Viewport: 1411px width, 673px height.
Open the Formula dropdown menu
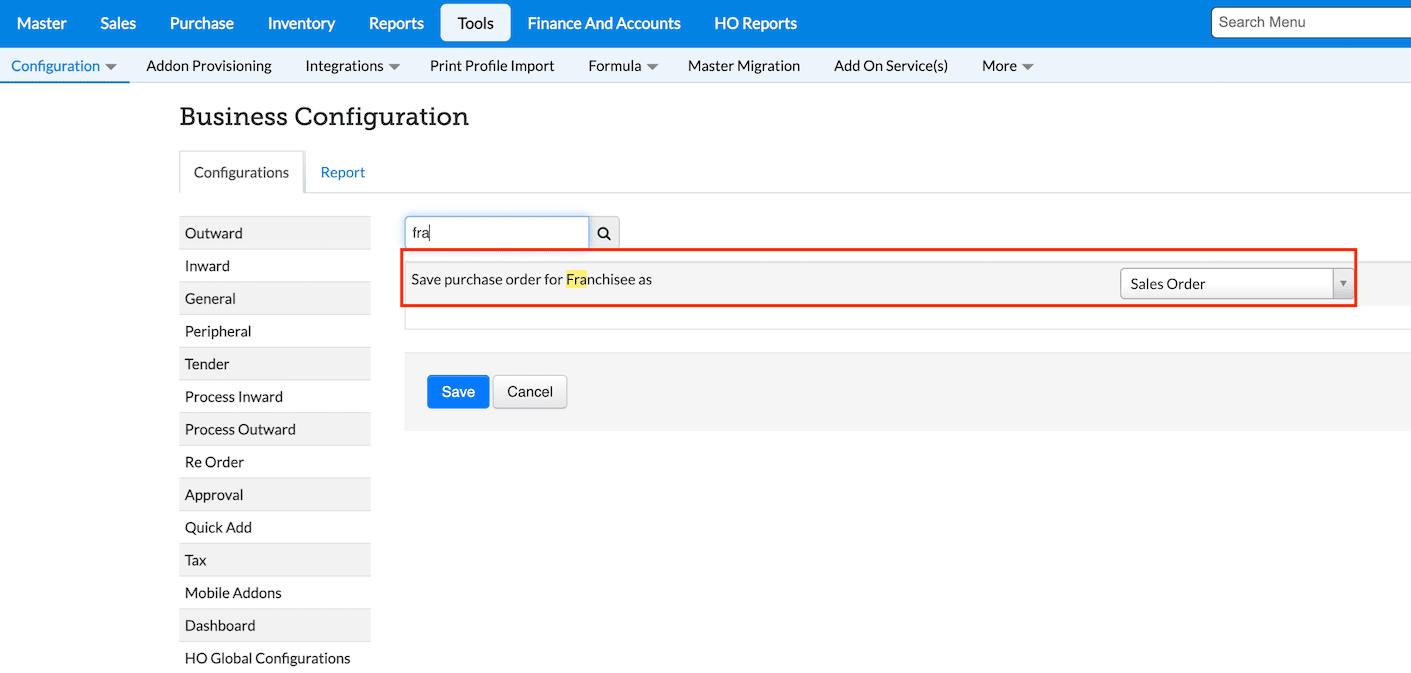coord(622,66)
